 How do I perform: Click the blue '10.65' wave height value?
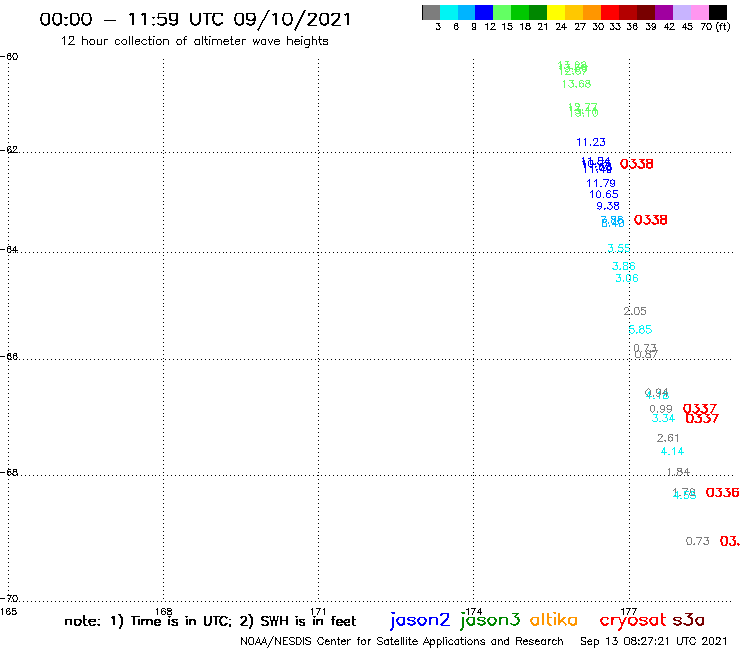[x=604, y=194]
